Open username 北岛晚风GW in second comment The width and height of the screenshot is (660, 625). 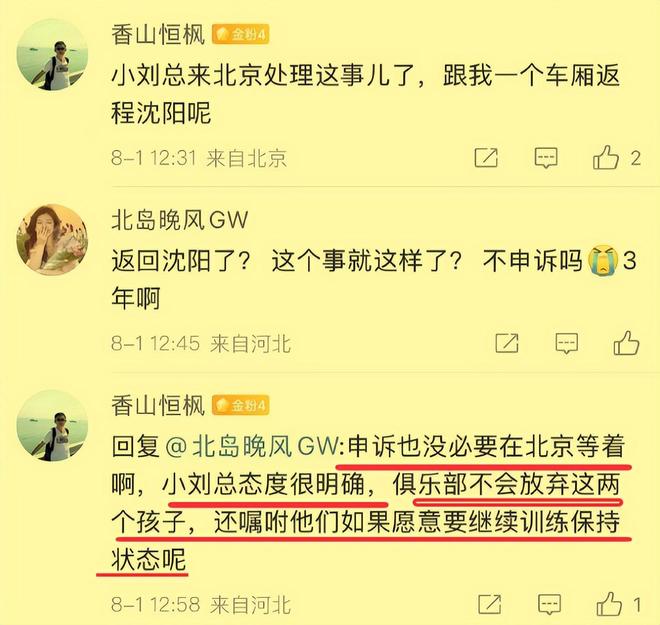tap(180, 220)
